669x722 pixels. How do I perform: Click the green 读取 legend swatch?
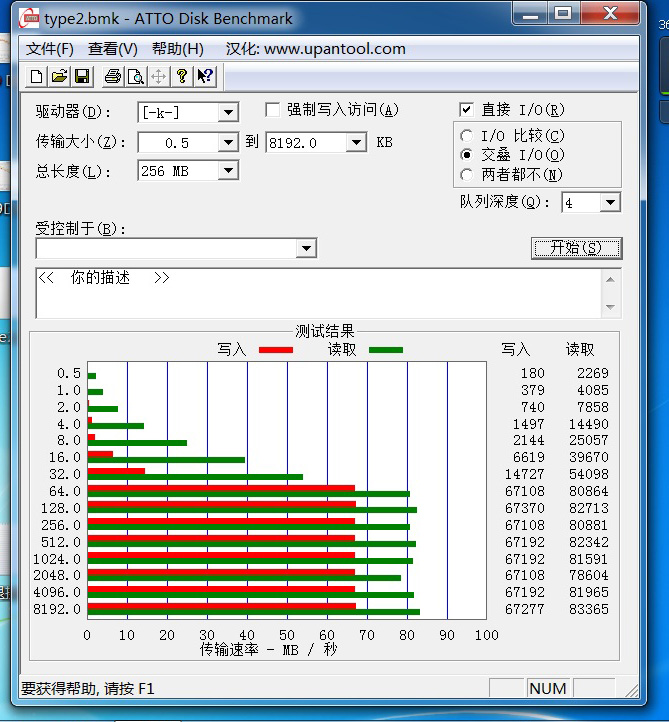point(386,350)
